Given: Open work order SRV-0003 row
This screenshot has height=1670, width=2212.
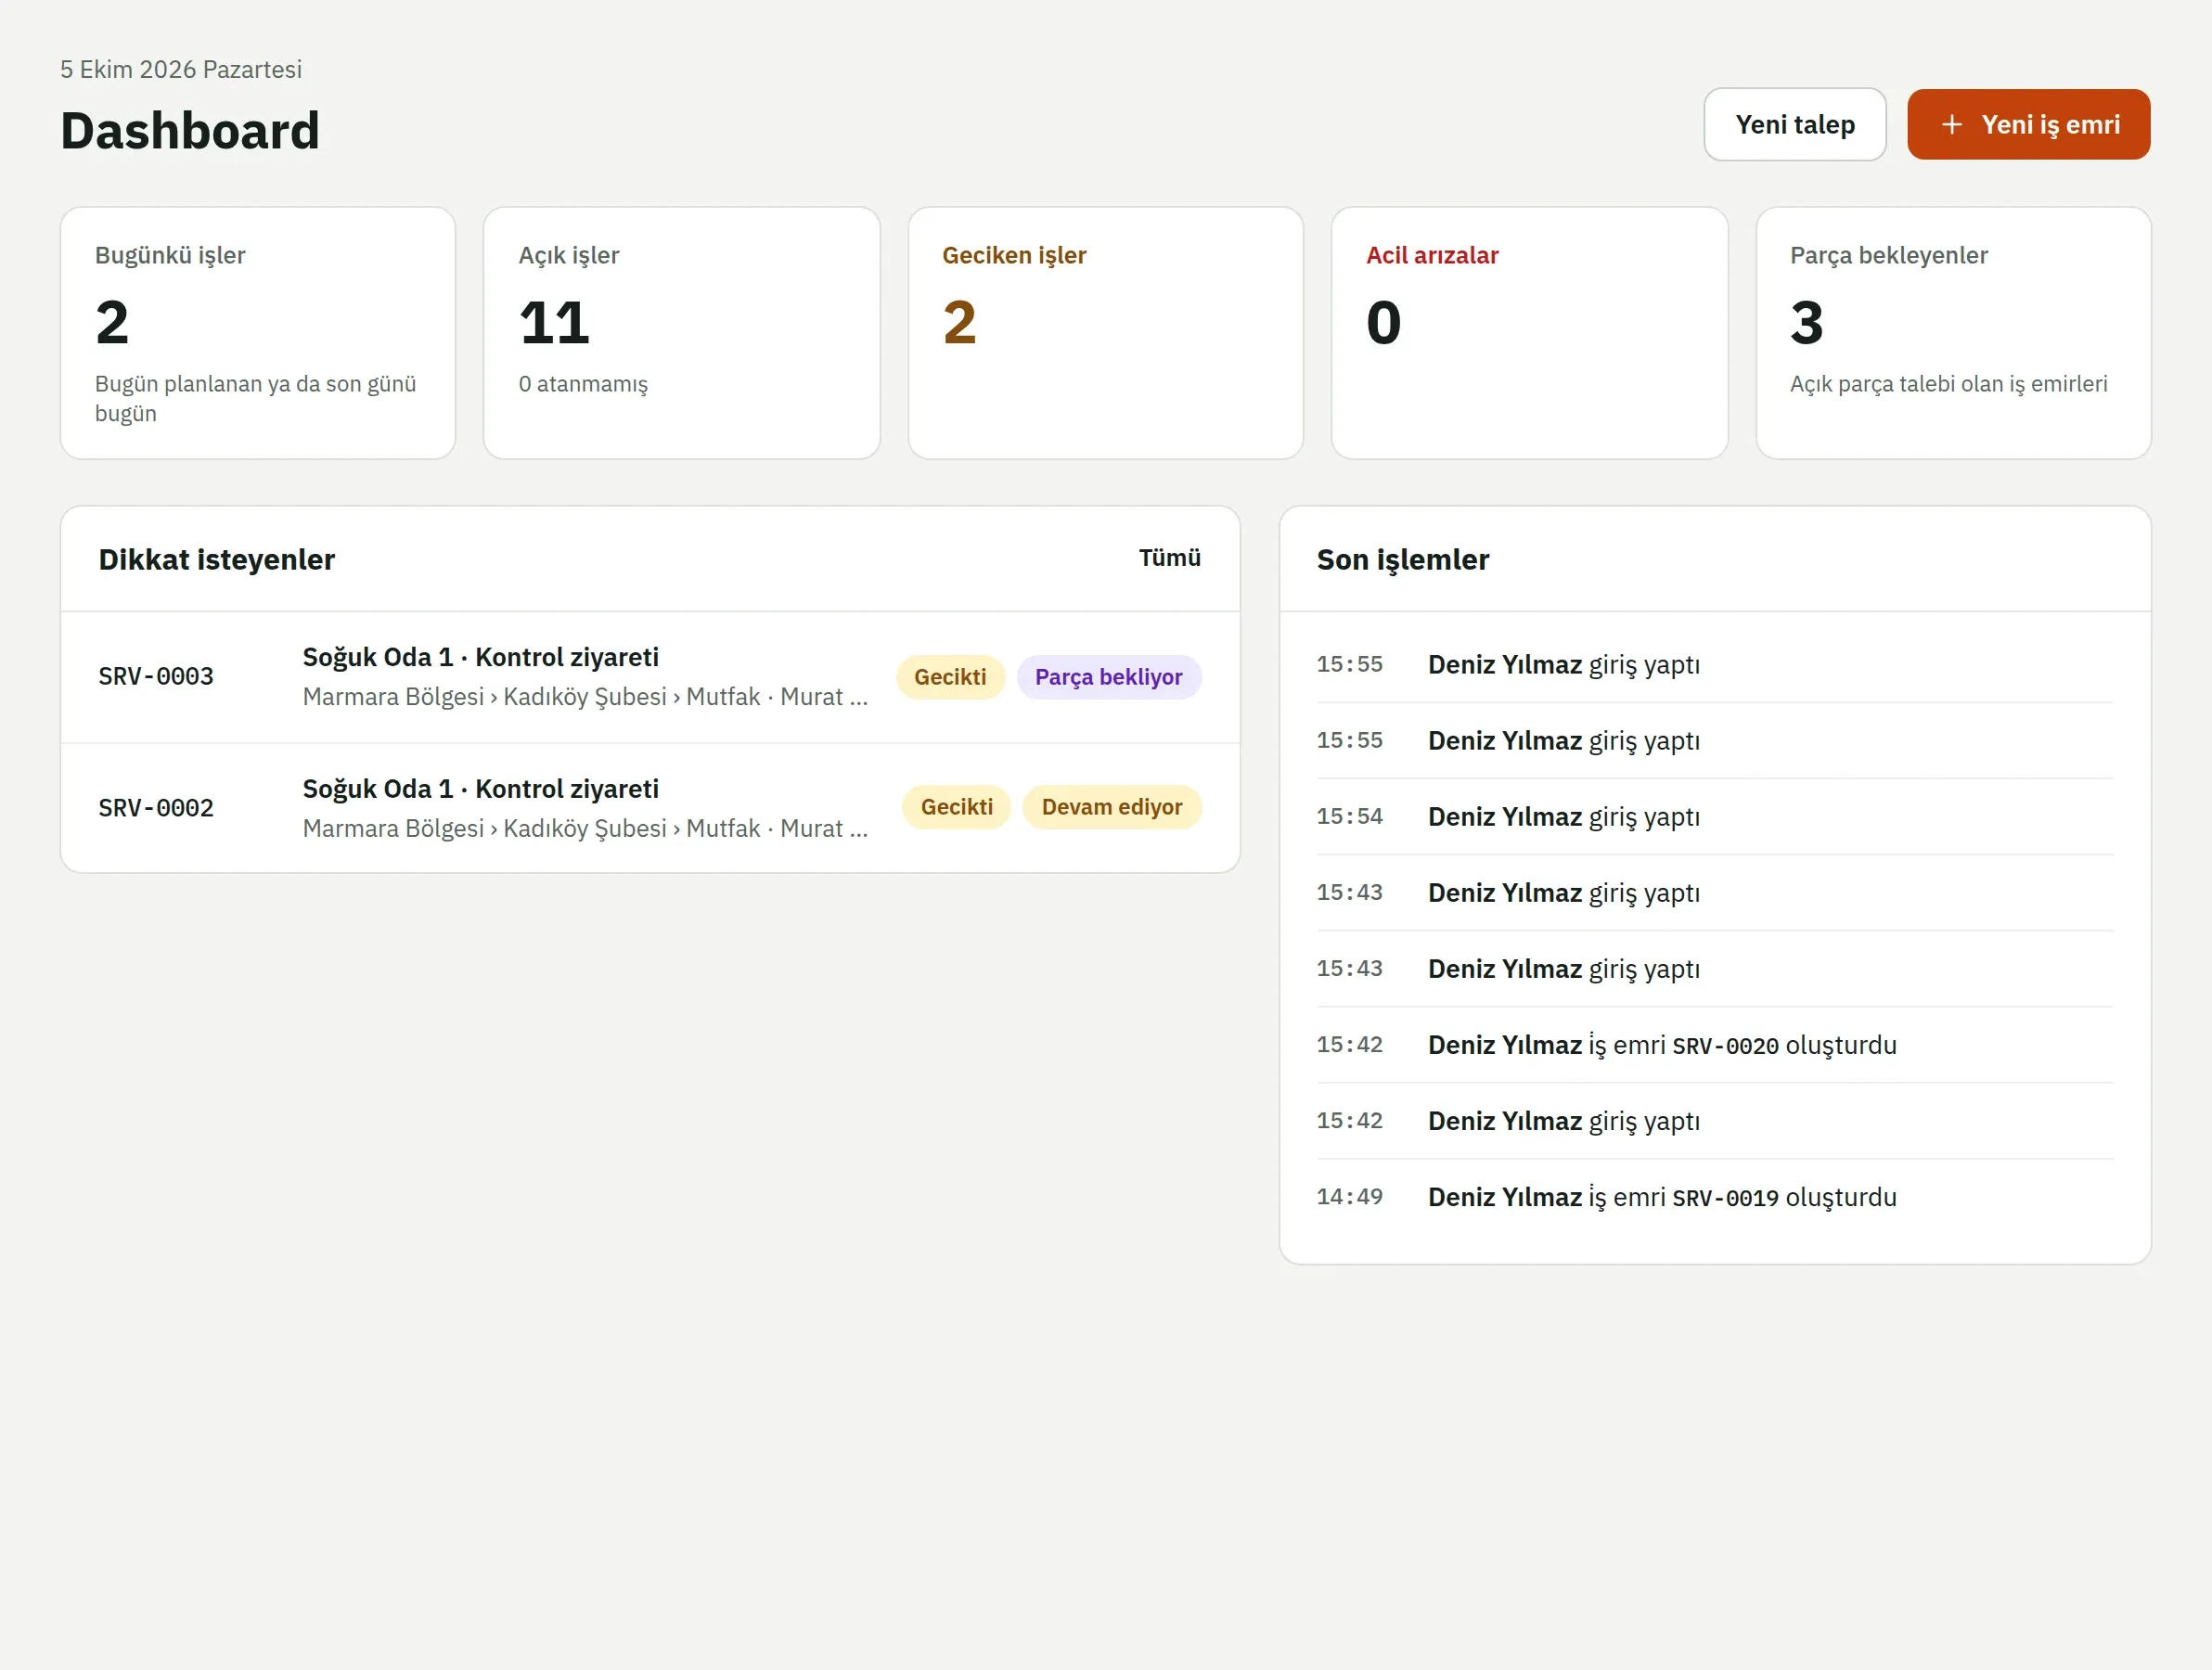Looking at the screenshot, I should coord(650,677).
